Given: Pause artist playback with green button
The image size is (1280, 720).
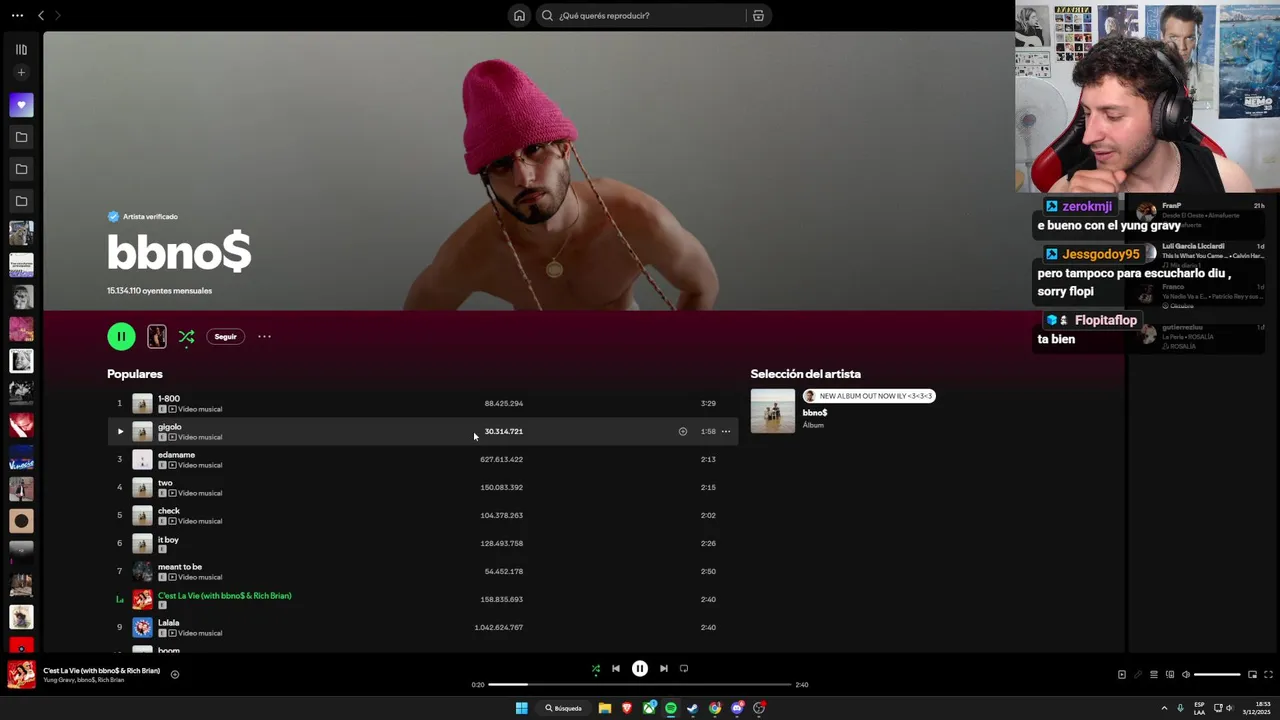Looking at the screenshot, I should point(121,336).
